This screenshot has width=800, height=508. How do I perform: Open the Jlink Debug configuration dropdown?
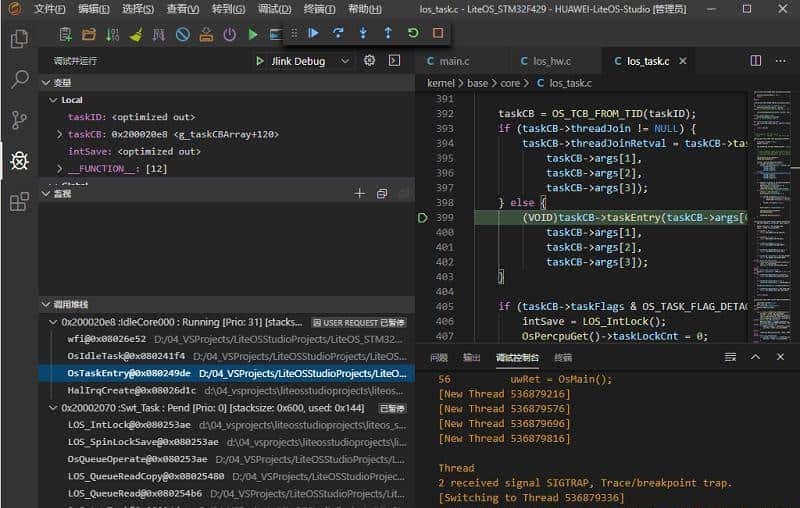coord(311,61)
